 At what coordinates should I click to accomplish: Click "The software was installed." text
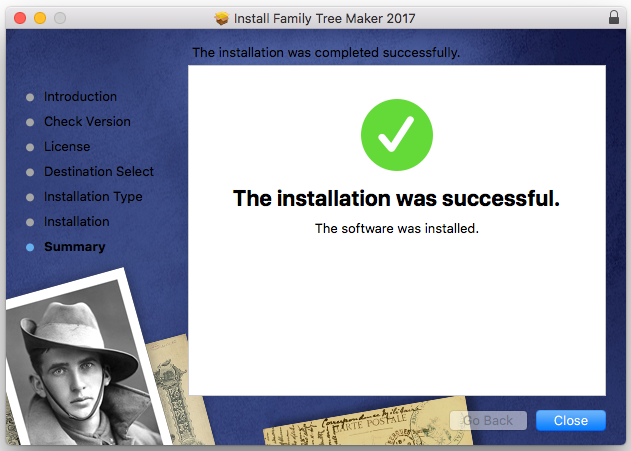397,229
